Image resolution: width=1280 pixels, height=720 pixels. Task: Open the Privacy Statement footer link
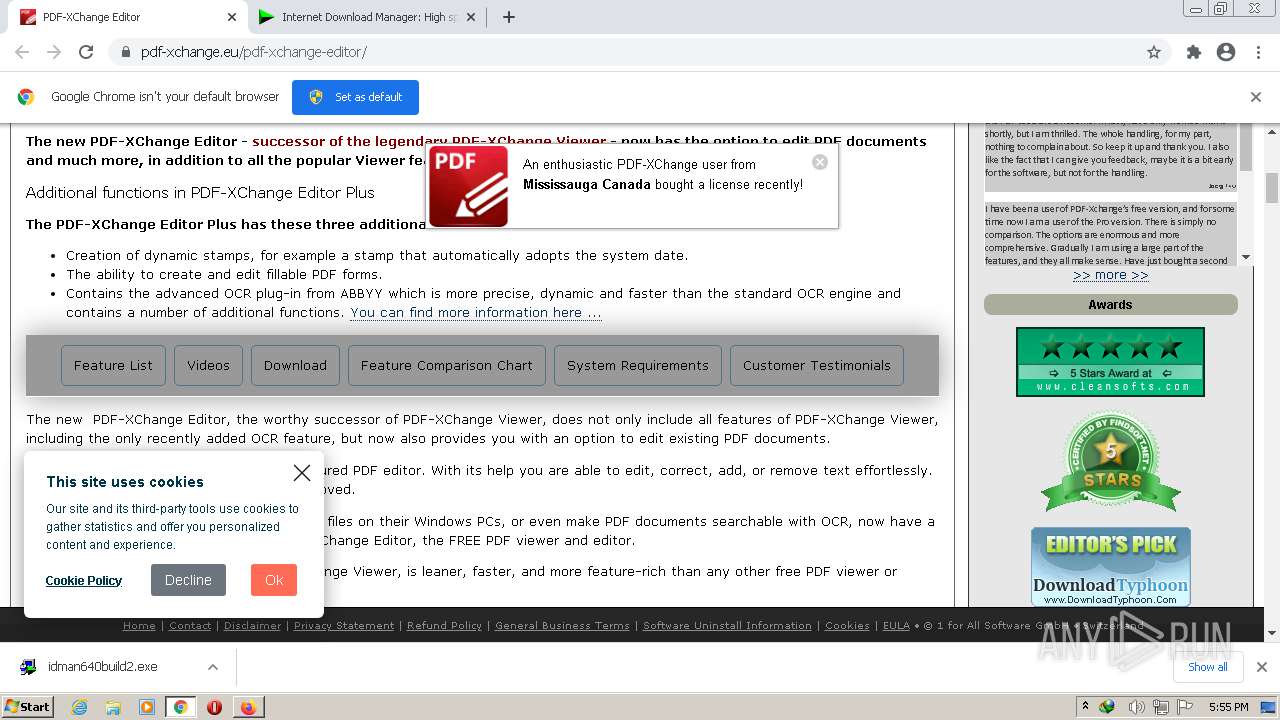[344, 626]
